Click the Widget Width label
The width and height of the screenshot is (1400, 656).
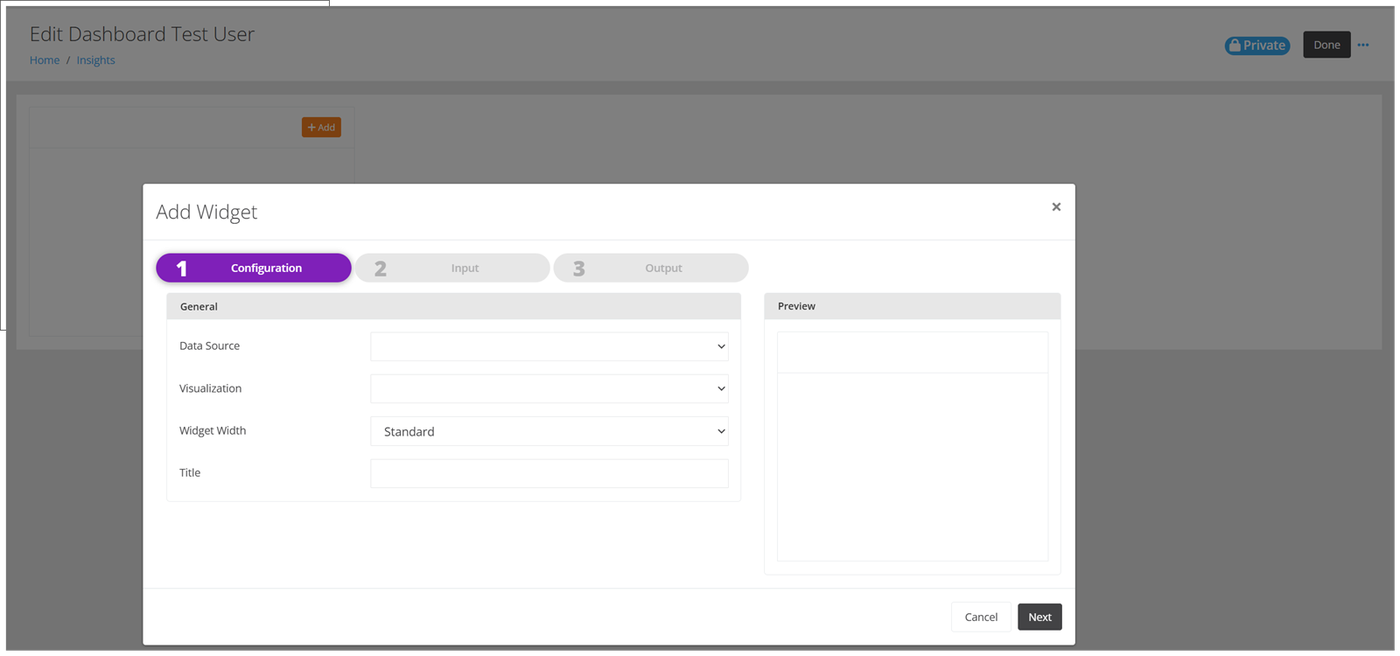tap(213, 431)
